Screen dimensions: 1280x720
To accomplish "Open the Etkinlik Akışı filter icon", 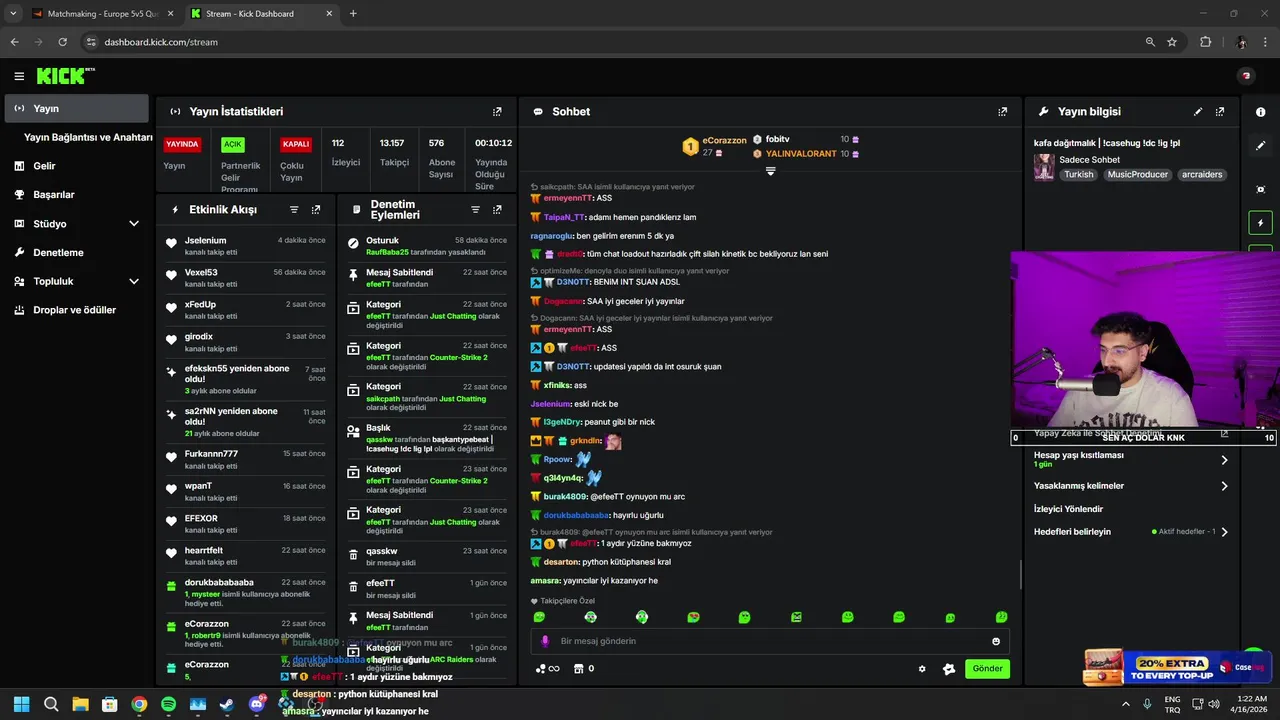I will coord(294,210).
